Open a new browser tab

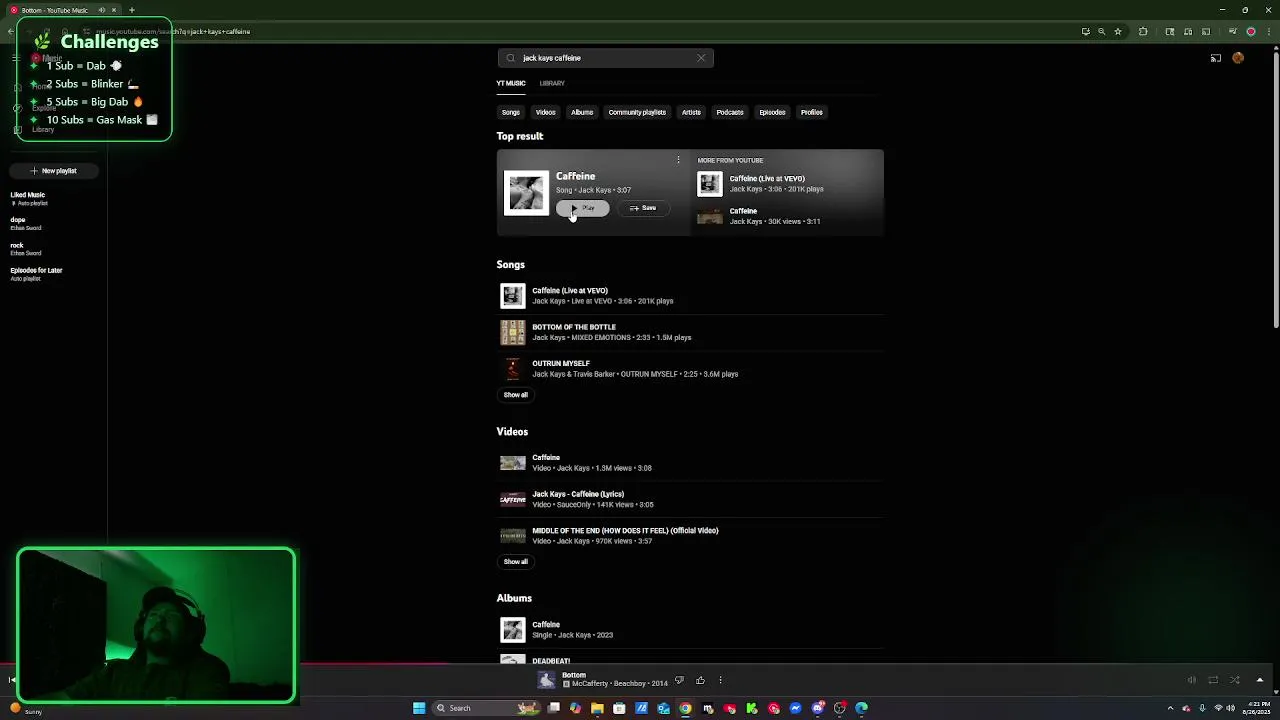coord(131,10)
